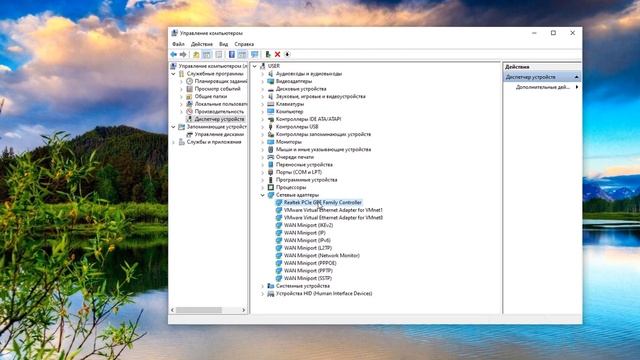The image size is (640, 360).
Task: Select VMware Virtual Ethernet Adapter for VMnet1
Action: coord(333,210)
